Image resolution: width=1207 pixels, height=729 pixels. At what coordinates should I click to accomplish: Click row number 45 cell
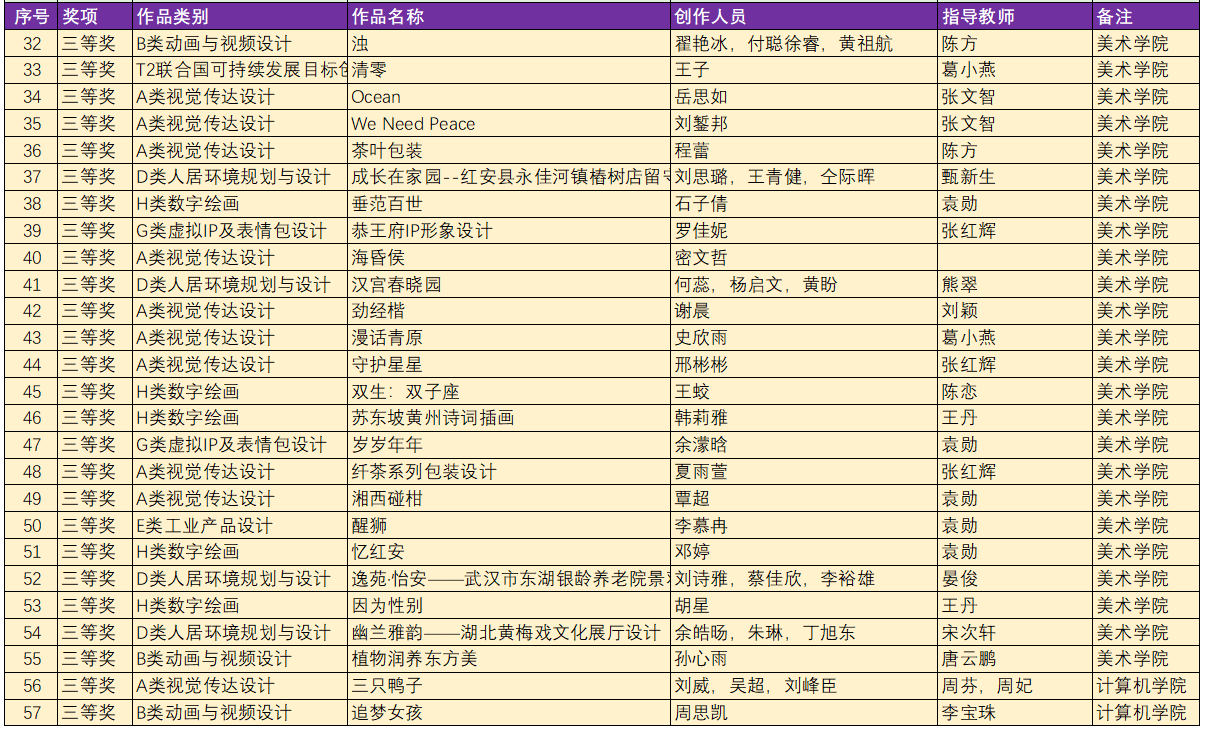point(30,392)
